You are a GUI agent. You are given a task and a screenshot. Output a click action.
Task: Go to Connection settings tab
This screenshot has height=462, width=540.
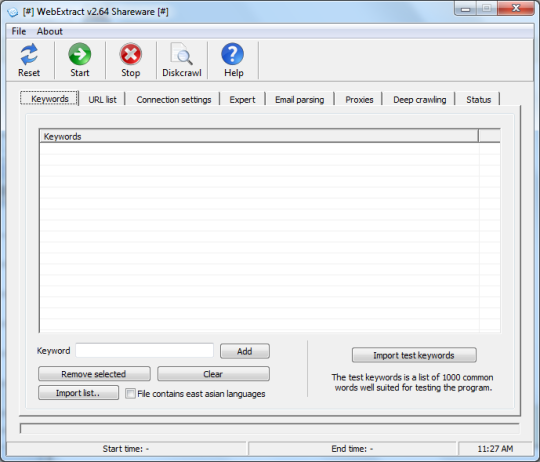tap(174, 99)
